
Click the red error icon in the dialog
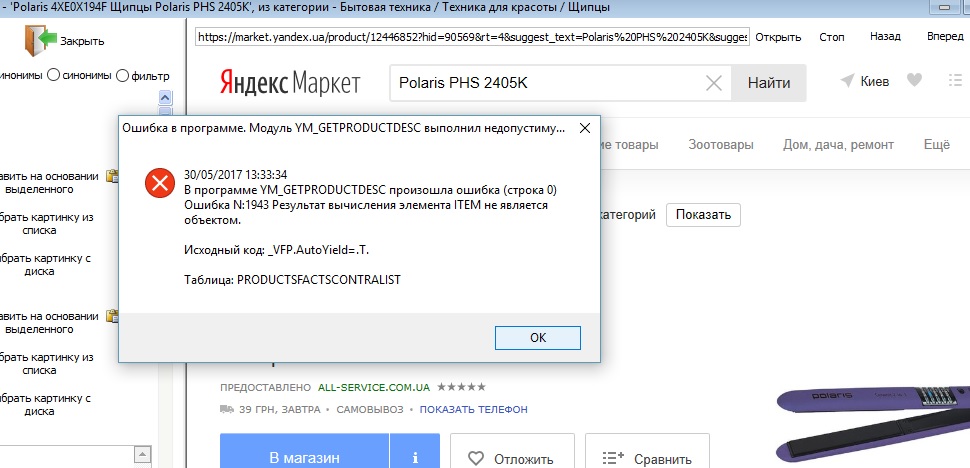click(160, 183)
